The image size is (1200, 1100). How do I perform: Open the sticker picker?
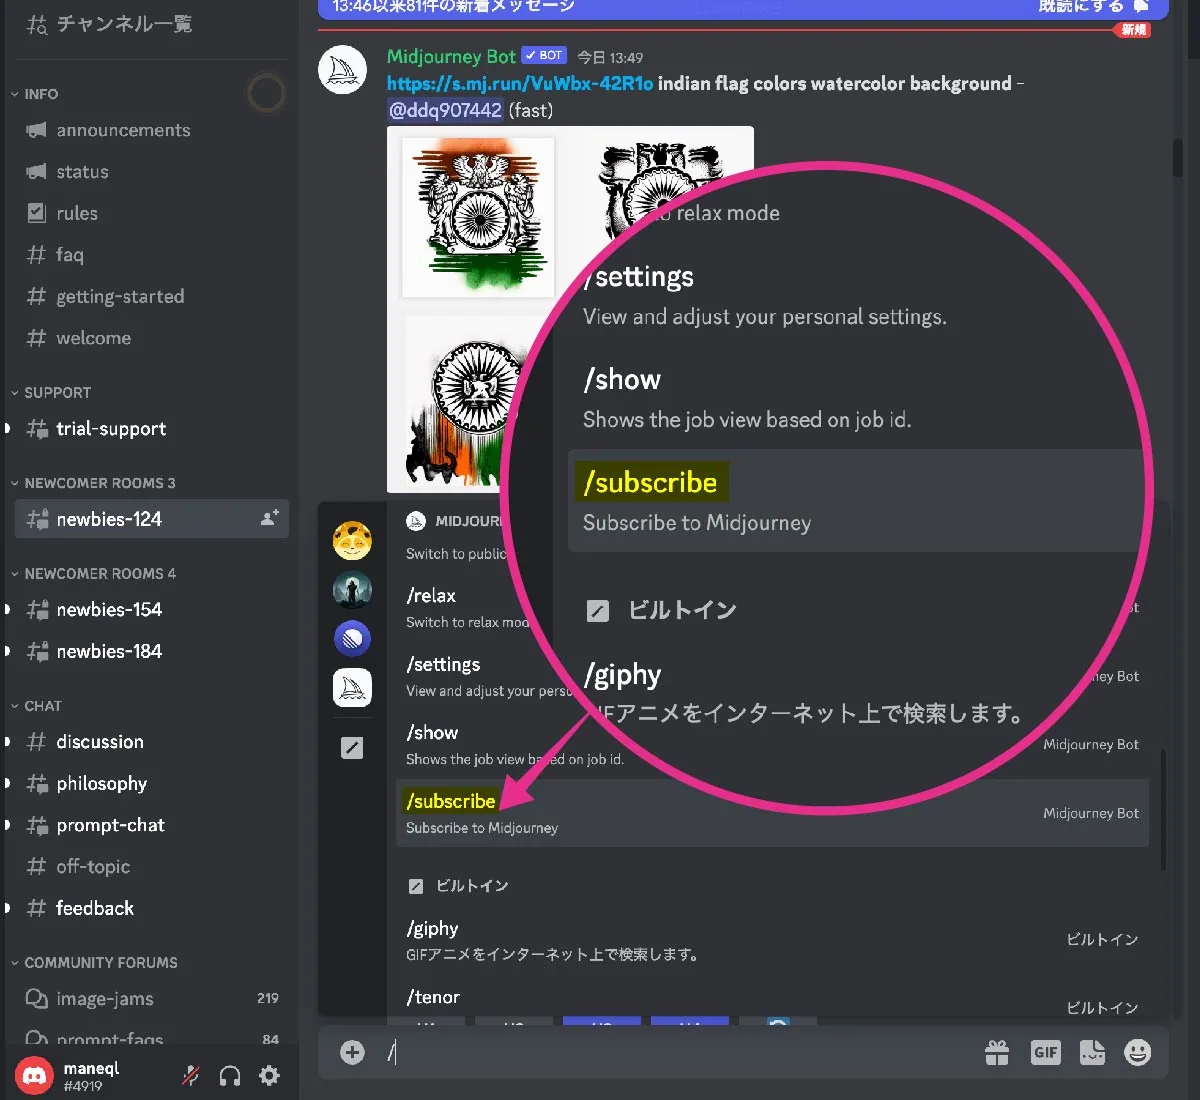pos(1092,1052)
